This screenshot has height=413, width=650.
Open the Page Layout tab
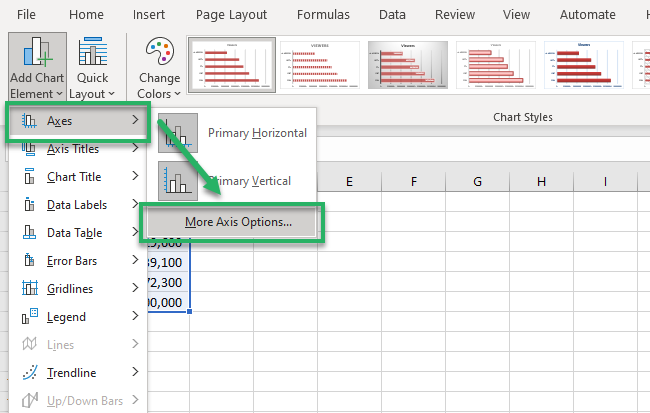233,15
